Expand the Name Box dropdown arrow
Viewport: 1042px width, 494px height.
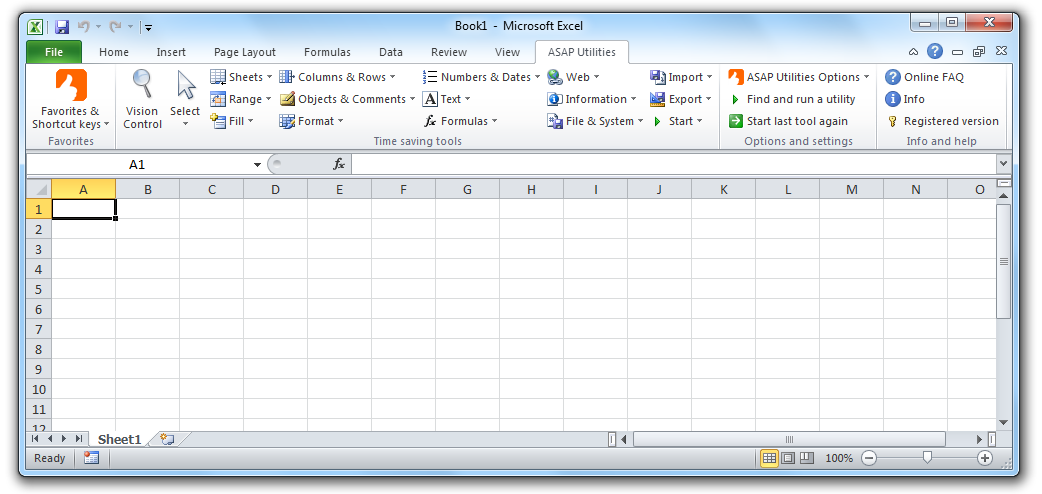click(257, 165)
